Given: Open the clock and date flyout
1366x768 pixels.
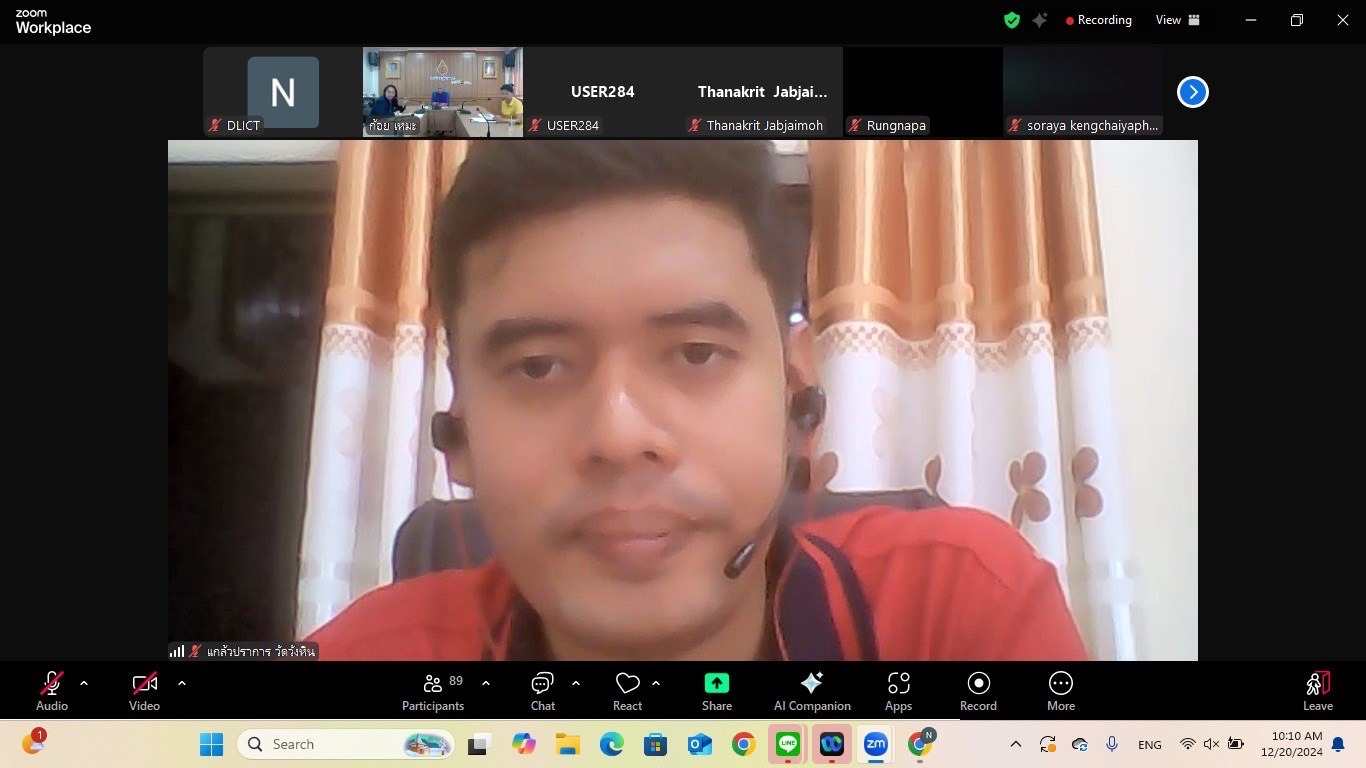Looking at the screenshot, I should (1292, 744).
